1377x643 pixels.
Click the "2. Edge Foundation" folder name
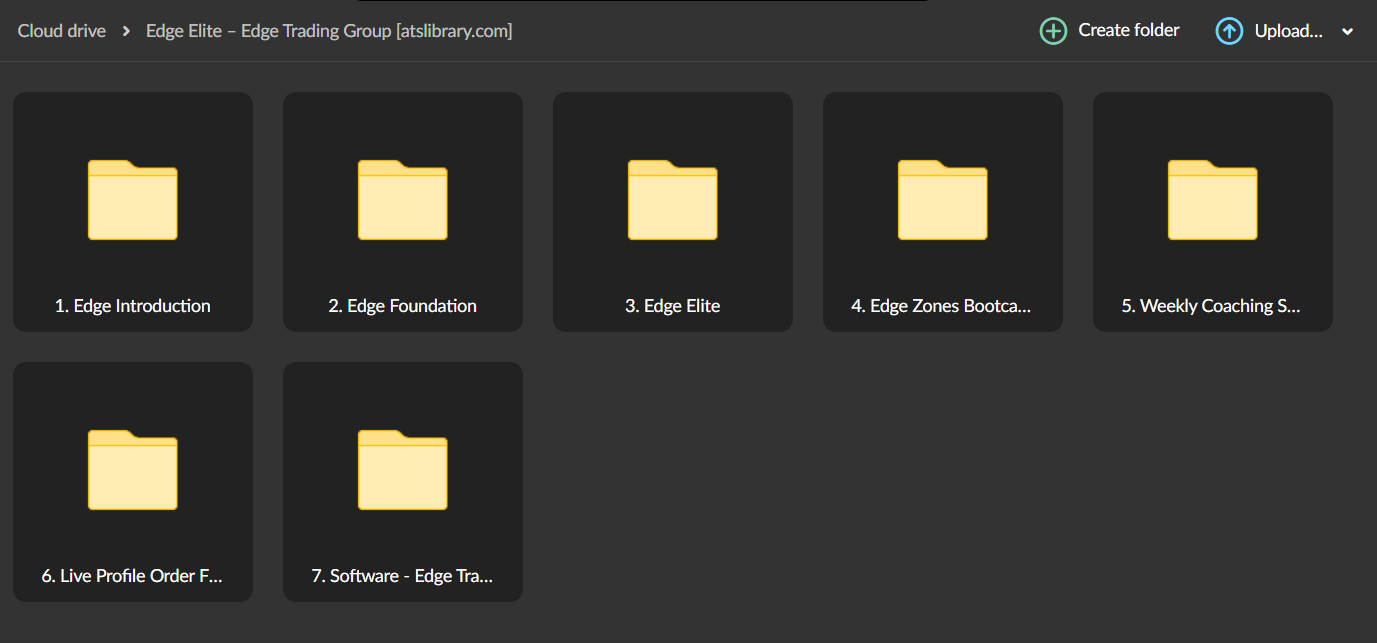[x=403, y=306]
